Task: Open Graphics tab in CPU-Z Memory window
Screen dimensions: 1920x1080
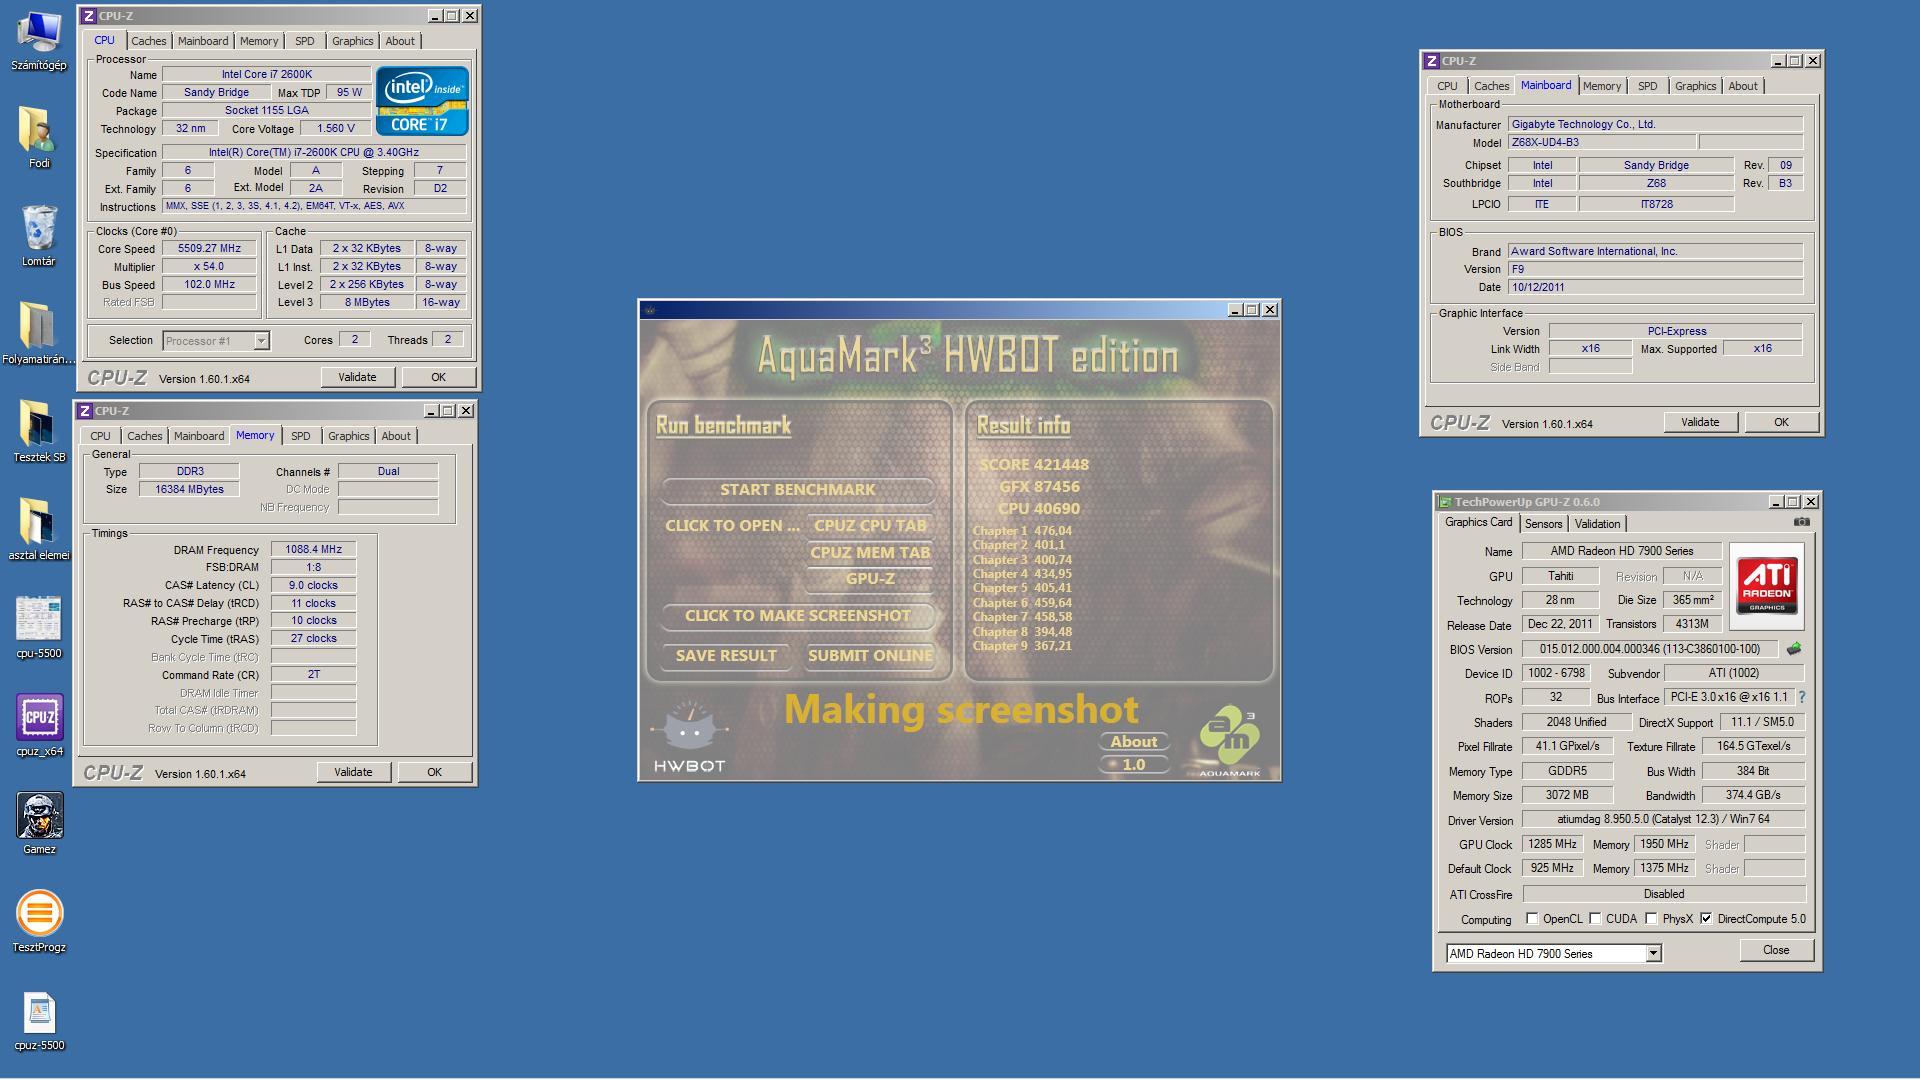Action: pos(349,436)
